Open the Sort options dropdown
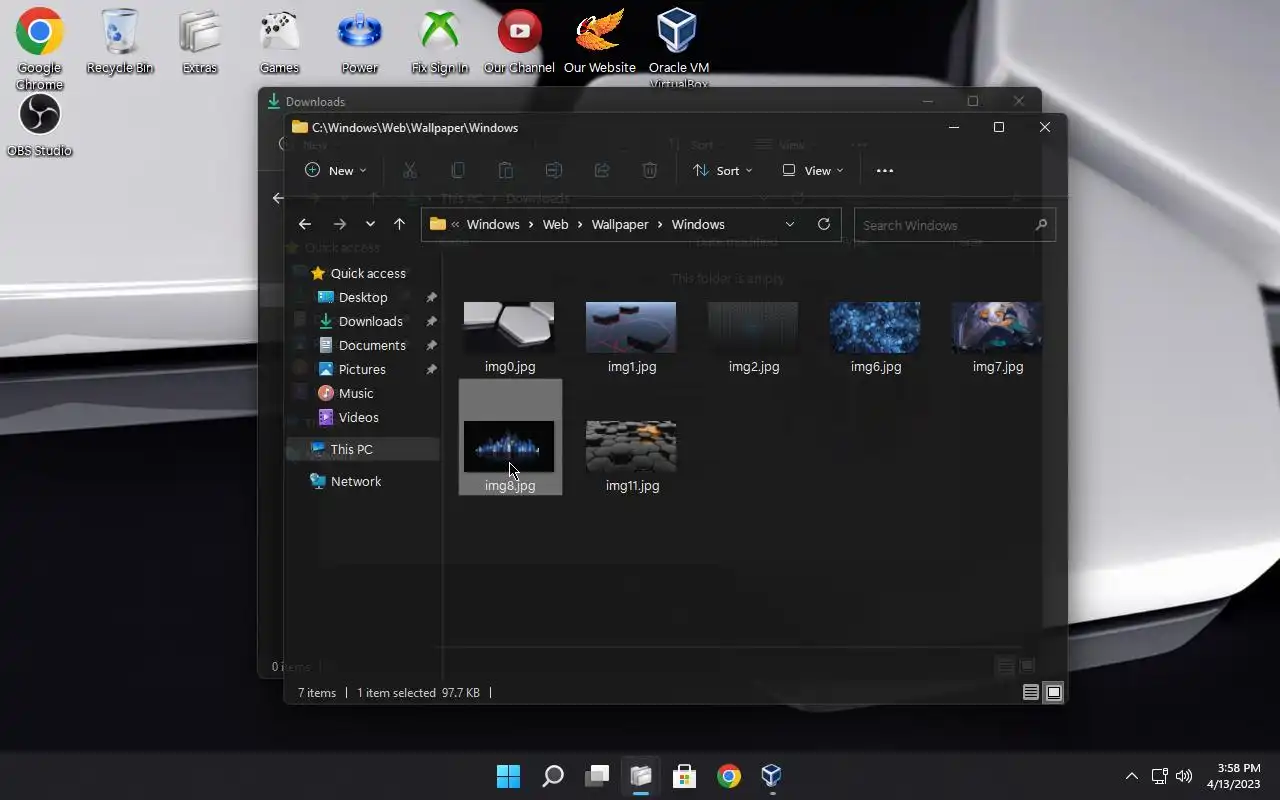This screenshot has height=800, width=1280. pyautogui.click(x=723, y=171)
